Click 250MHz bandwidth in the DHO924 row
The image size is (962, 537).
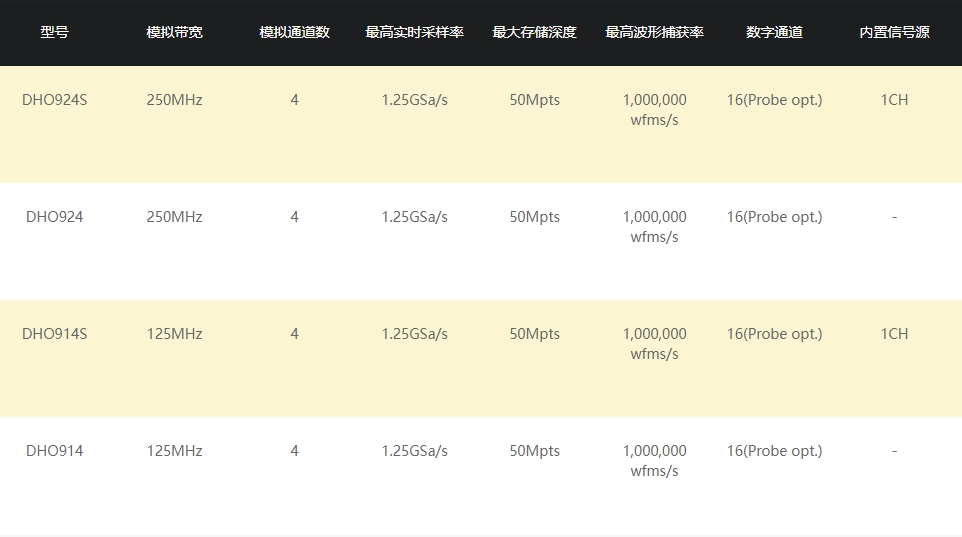pyautogui.click(x=174, y=217)
